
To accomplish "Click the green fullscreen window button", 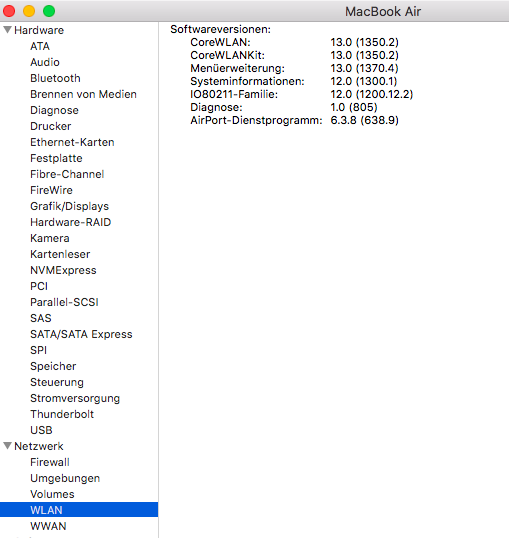I will point(49,11).
